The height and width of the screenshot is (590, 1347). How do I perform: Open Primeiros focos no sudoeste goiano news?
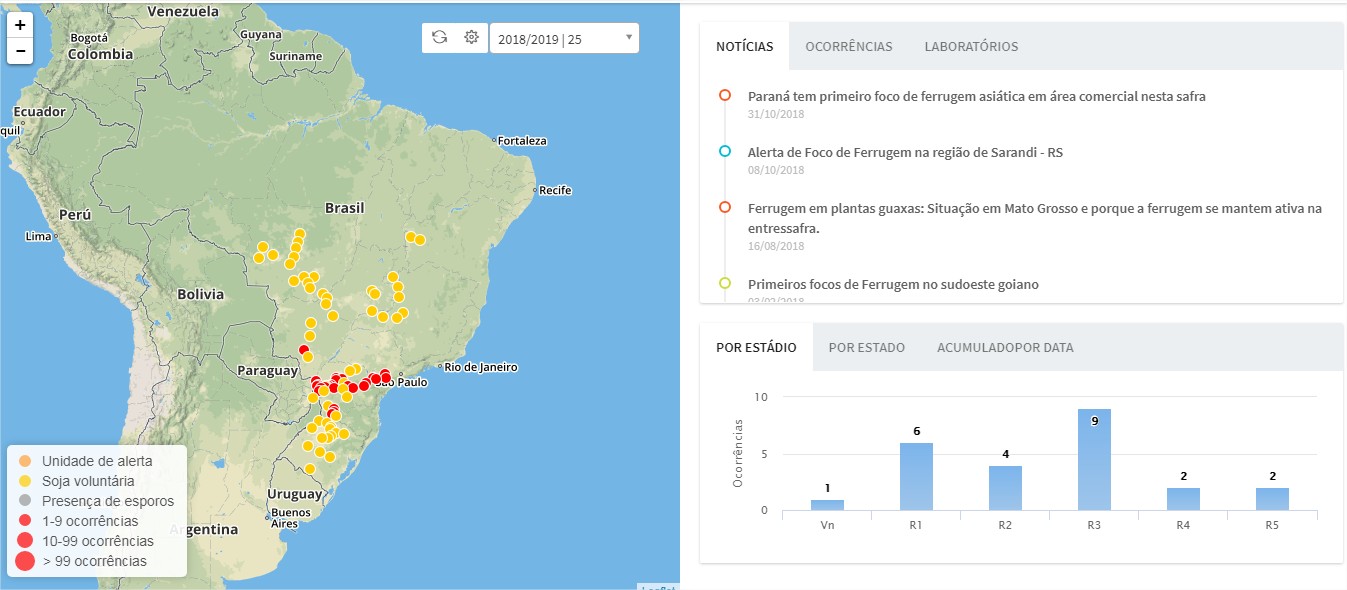(x=893, y=285)
